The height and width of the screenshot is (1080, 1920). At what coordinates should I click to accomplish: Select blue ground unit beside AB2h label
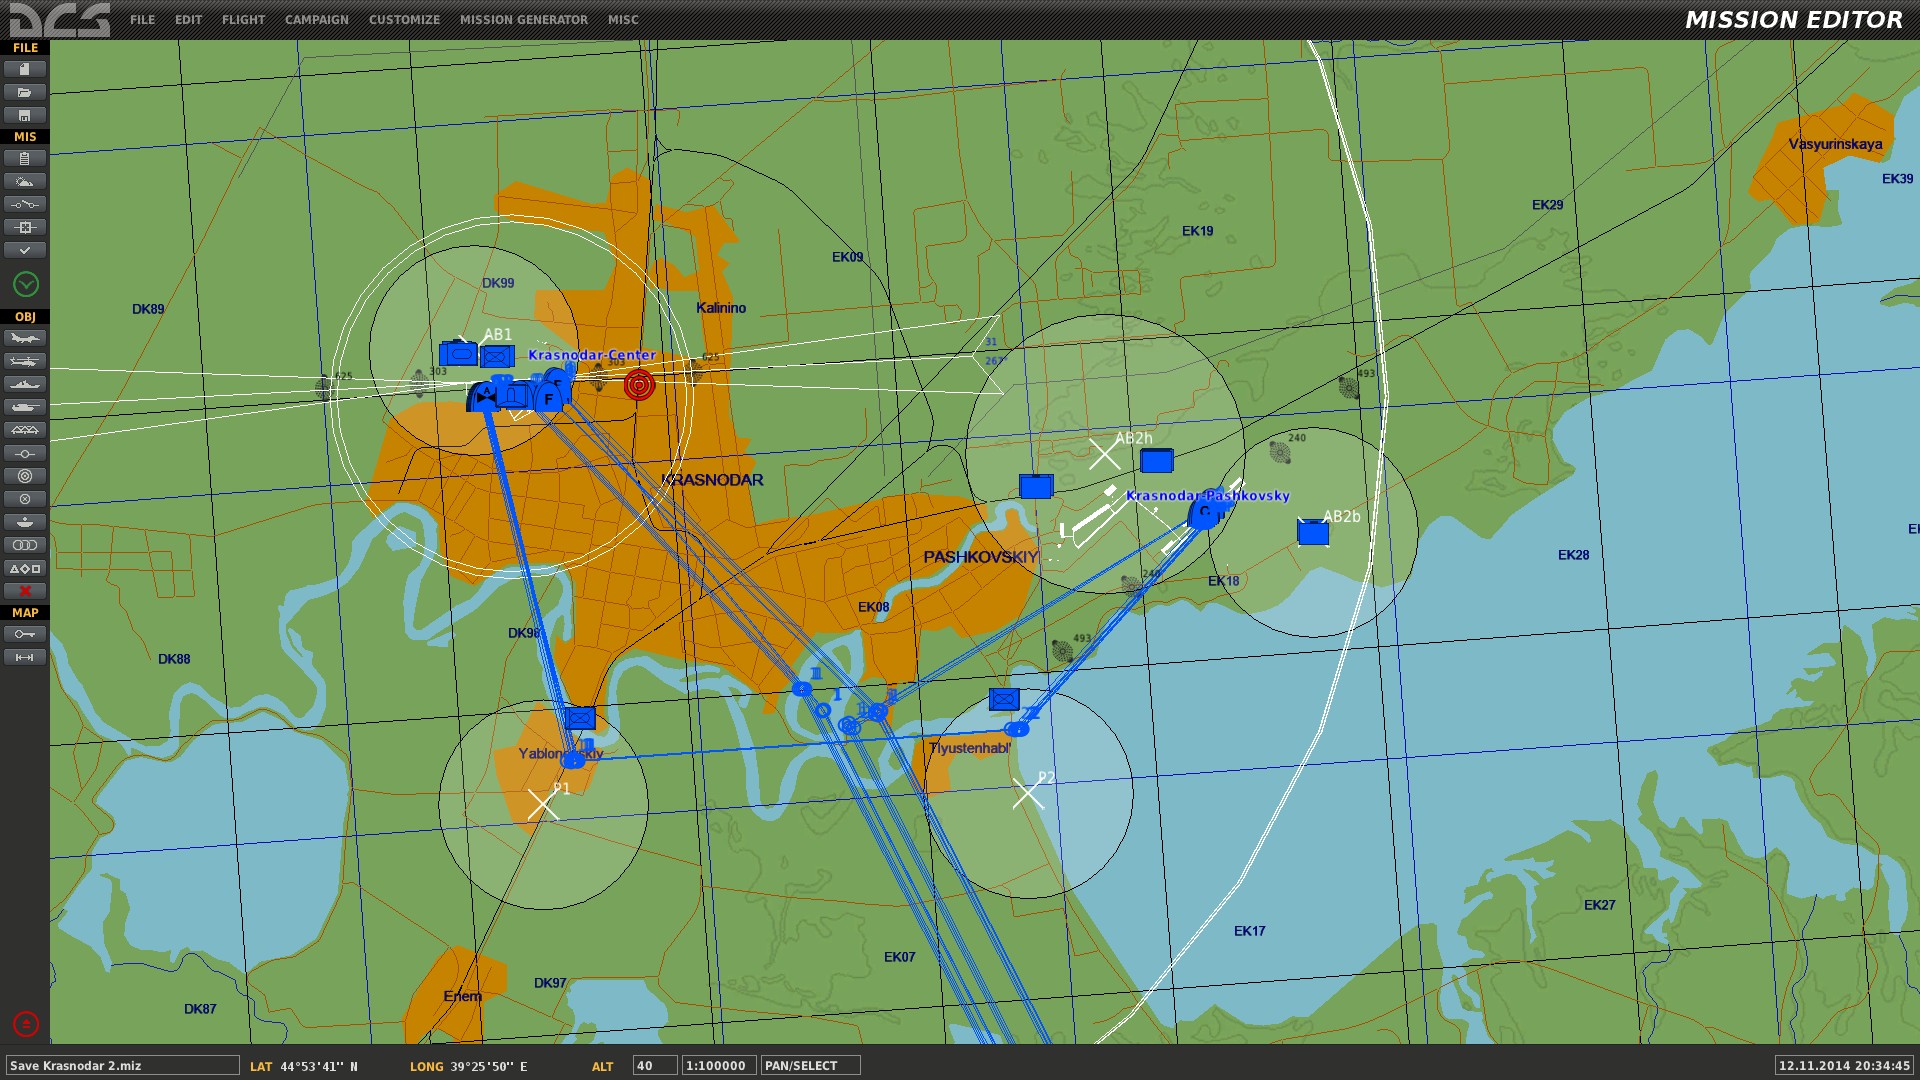(x=1157, y=461)
